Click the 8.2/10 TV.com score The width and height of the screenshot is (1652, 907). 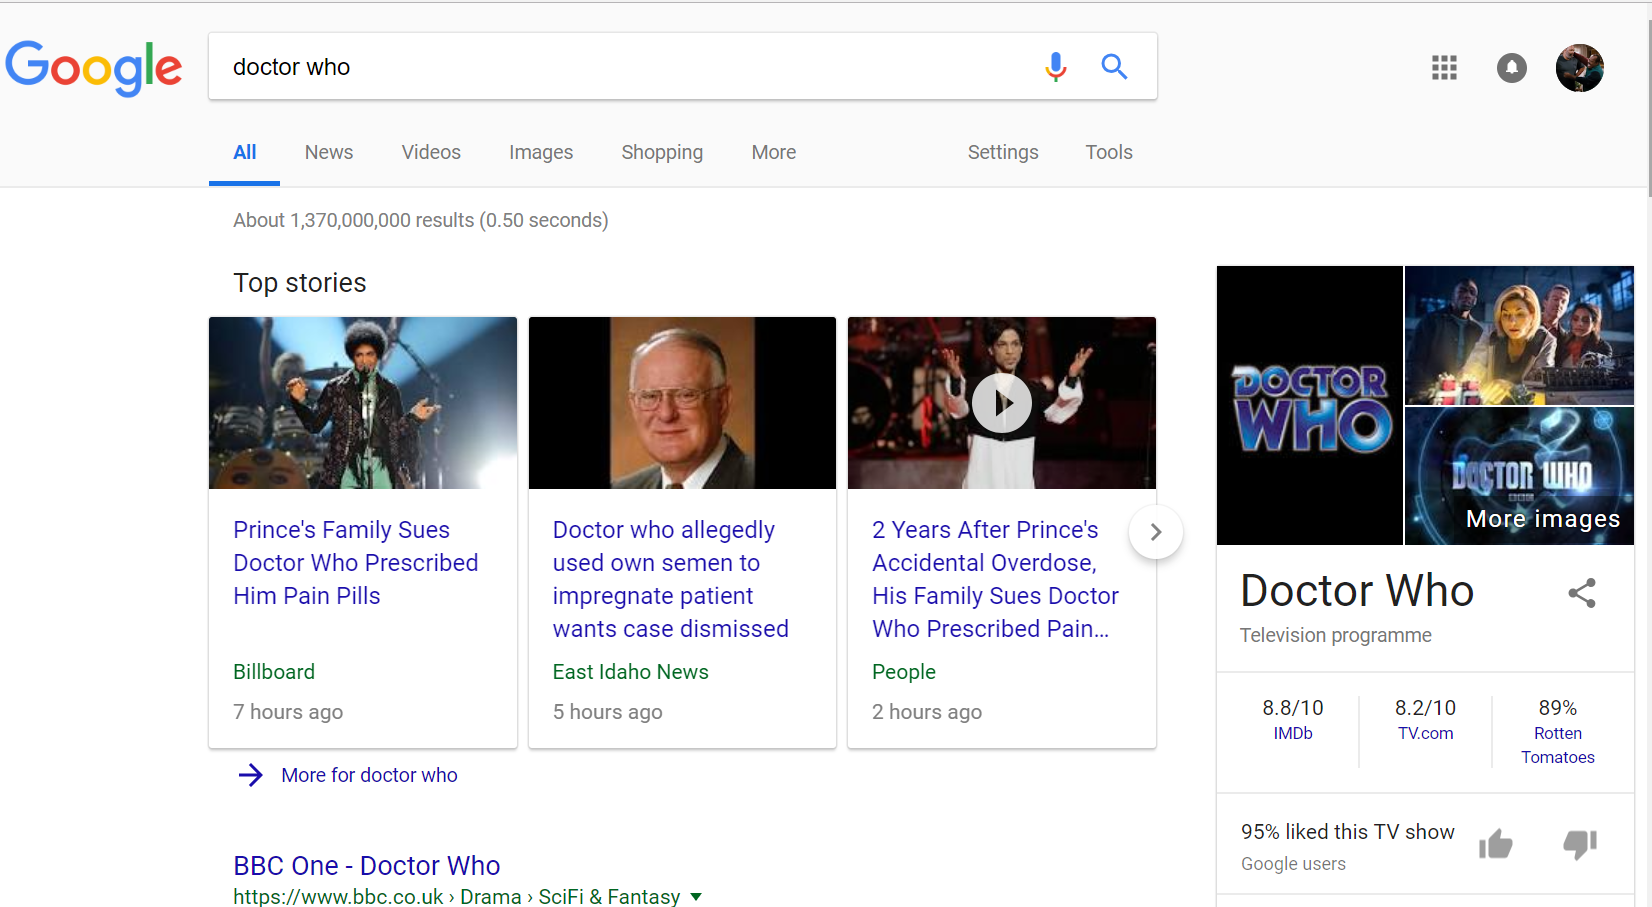1426,708
